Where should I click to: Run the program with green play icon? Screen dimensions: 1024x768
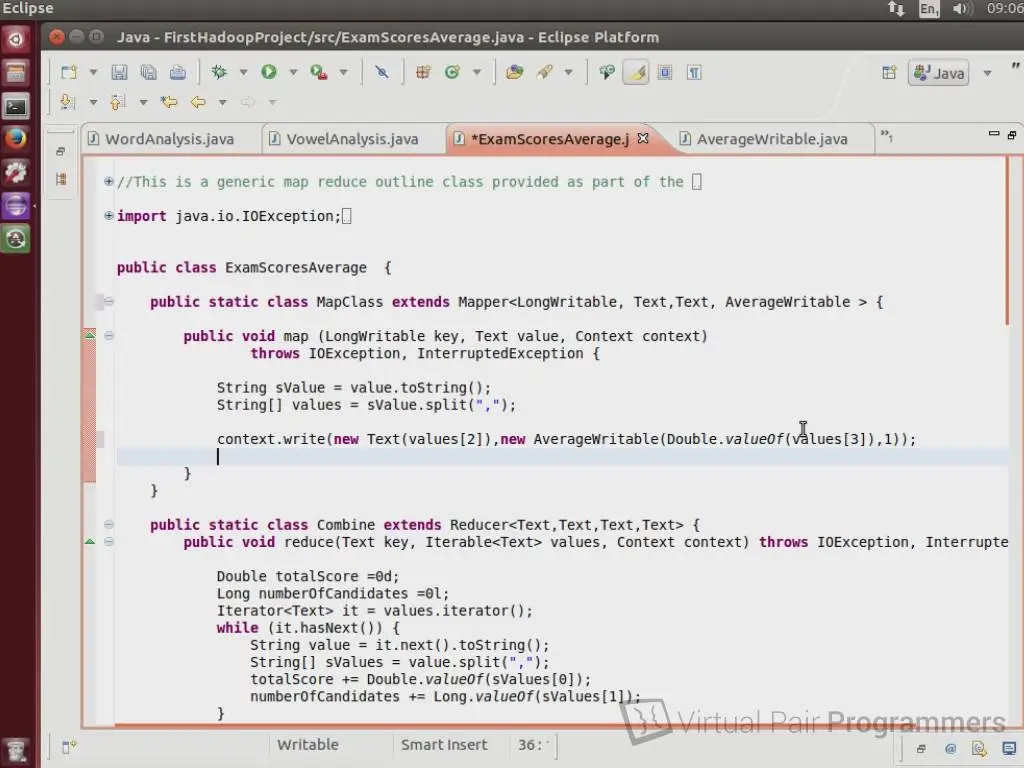tap(268, 72)
